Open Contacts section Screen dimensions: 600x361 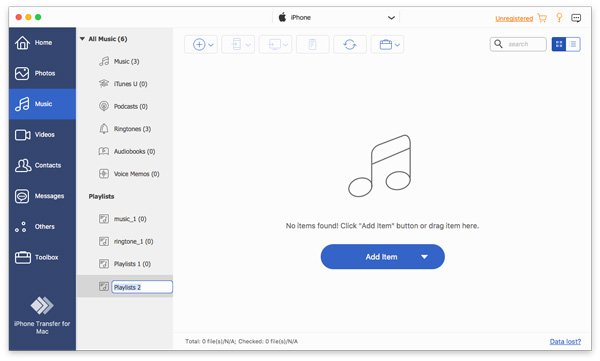click(42, 165)
